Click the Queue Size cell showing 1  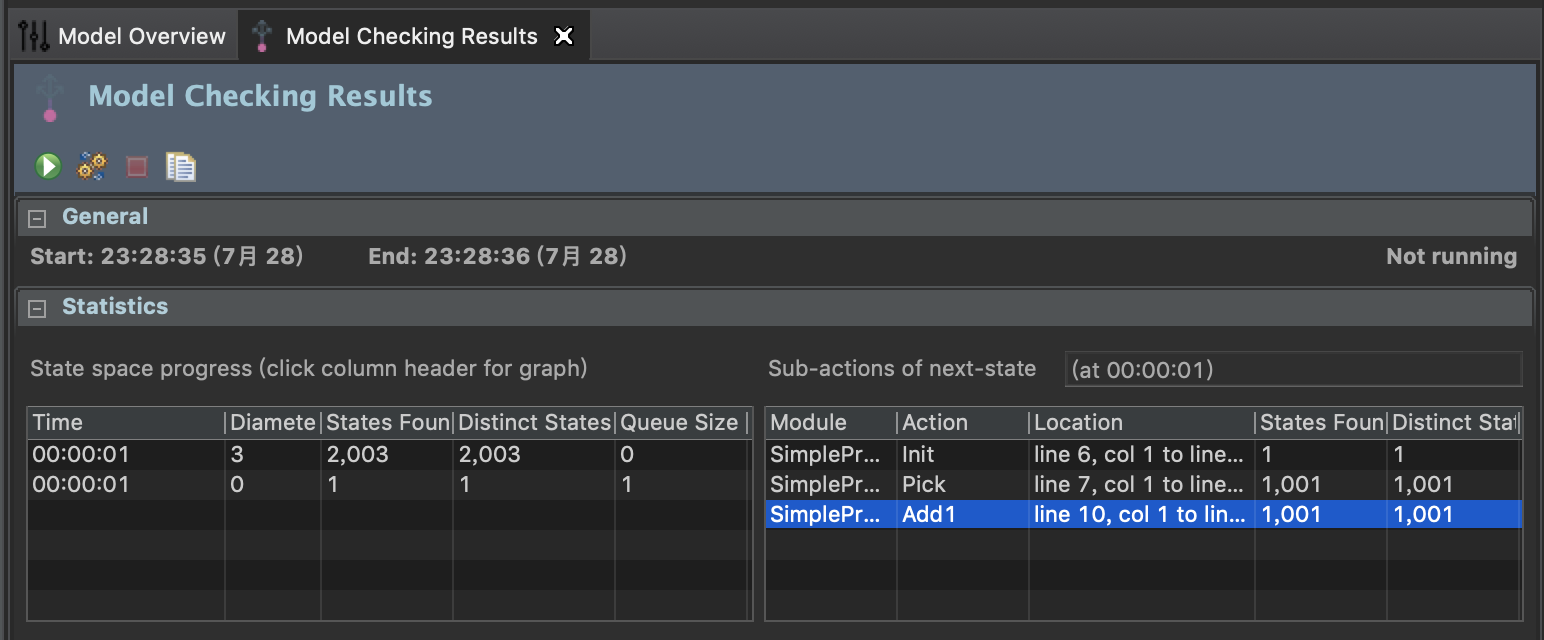point(680,485)
